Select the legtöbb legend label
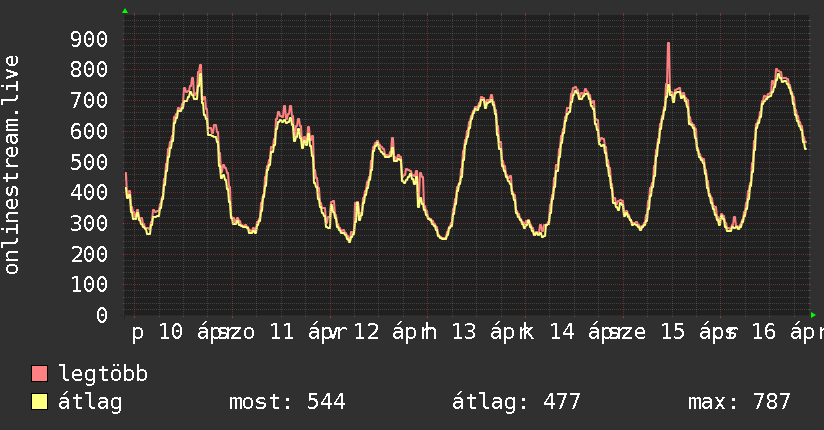Screen dimensions: 824x430 [x=102, y=374]
